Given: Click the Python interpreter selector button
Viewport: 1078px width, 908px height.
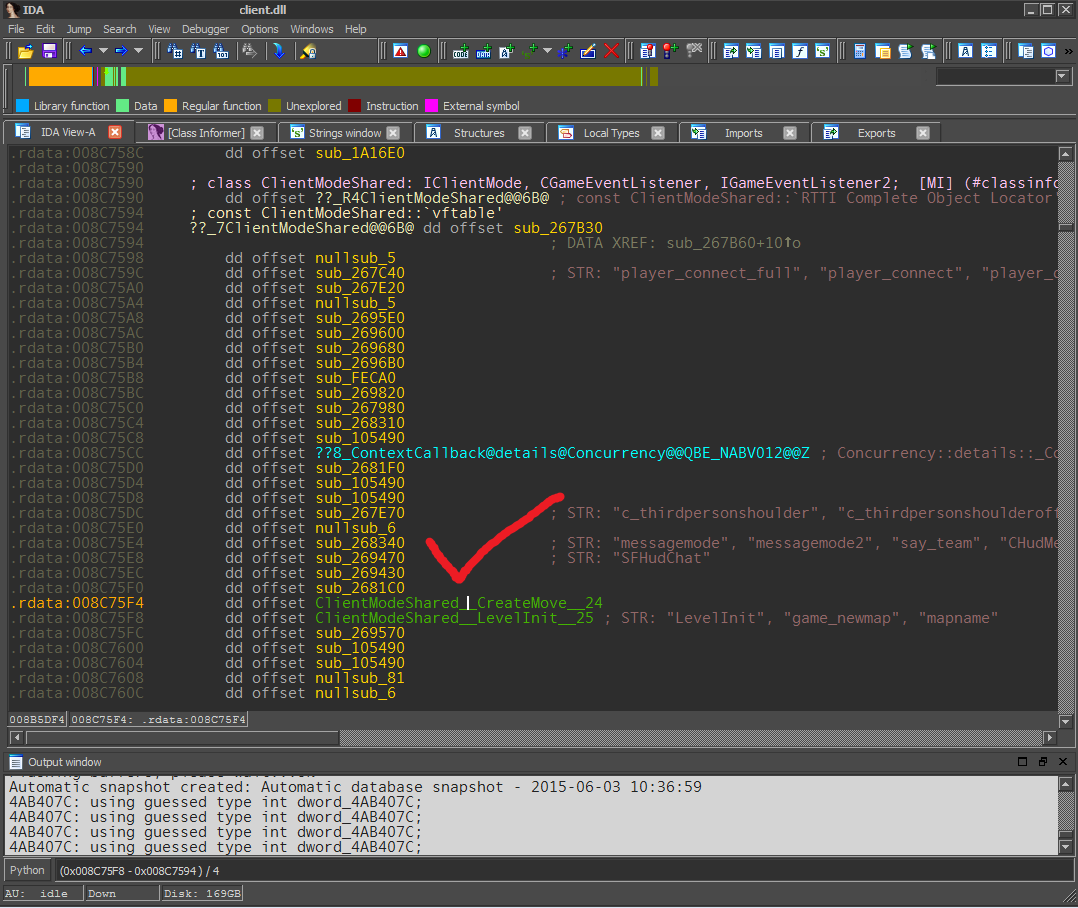Looking at the screenshot, I should [27, 870].
